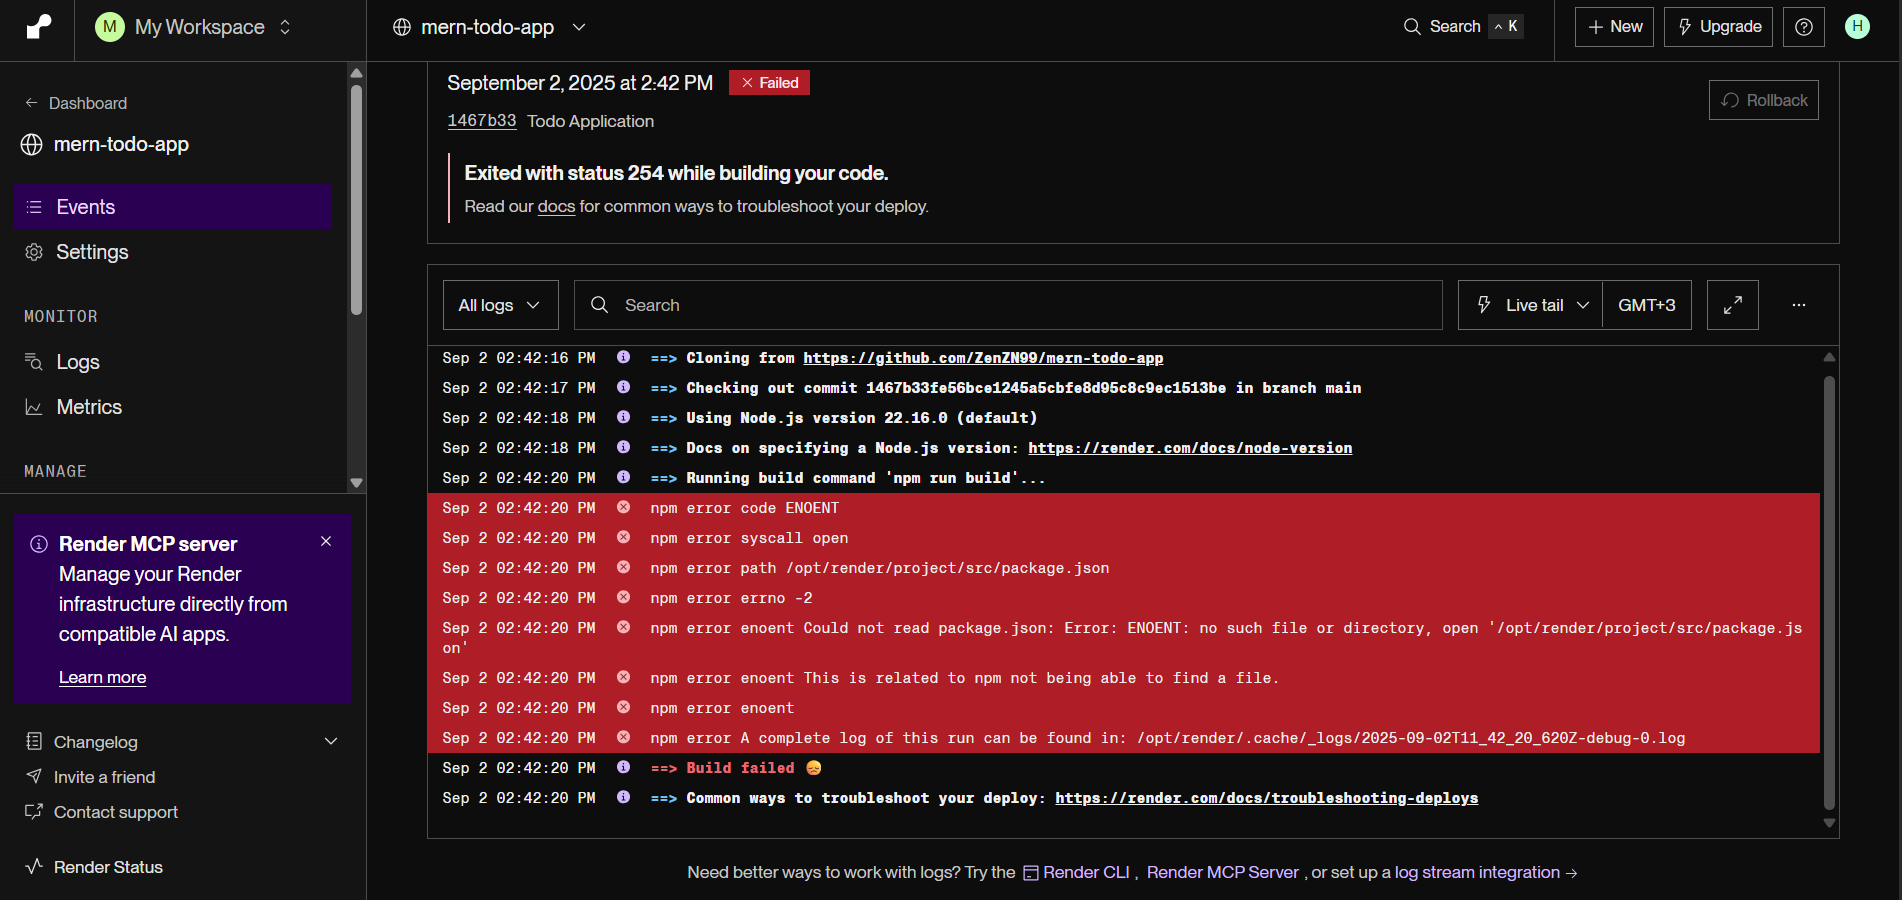Open the troubleshooting-deploys link in logs
Screen dimensions: 1902x900
coord(1266,798)
